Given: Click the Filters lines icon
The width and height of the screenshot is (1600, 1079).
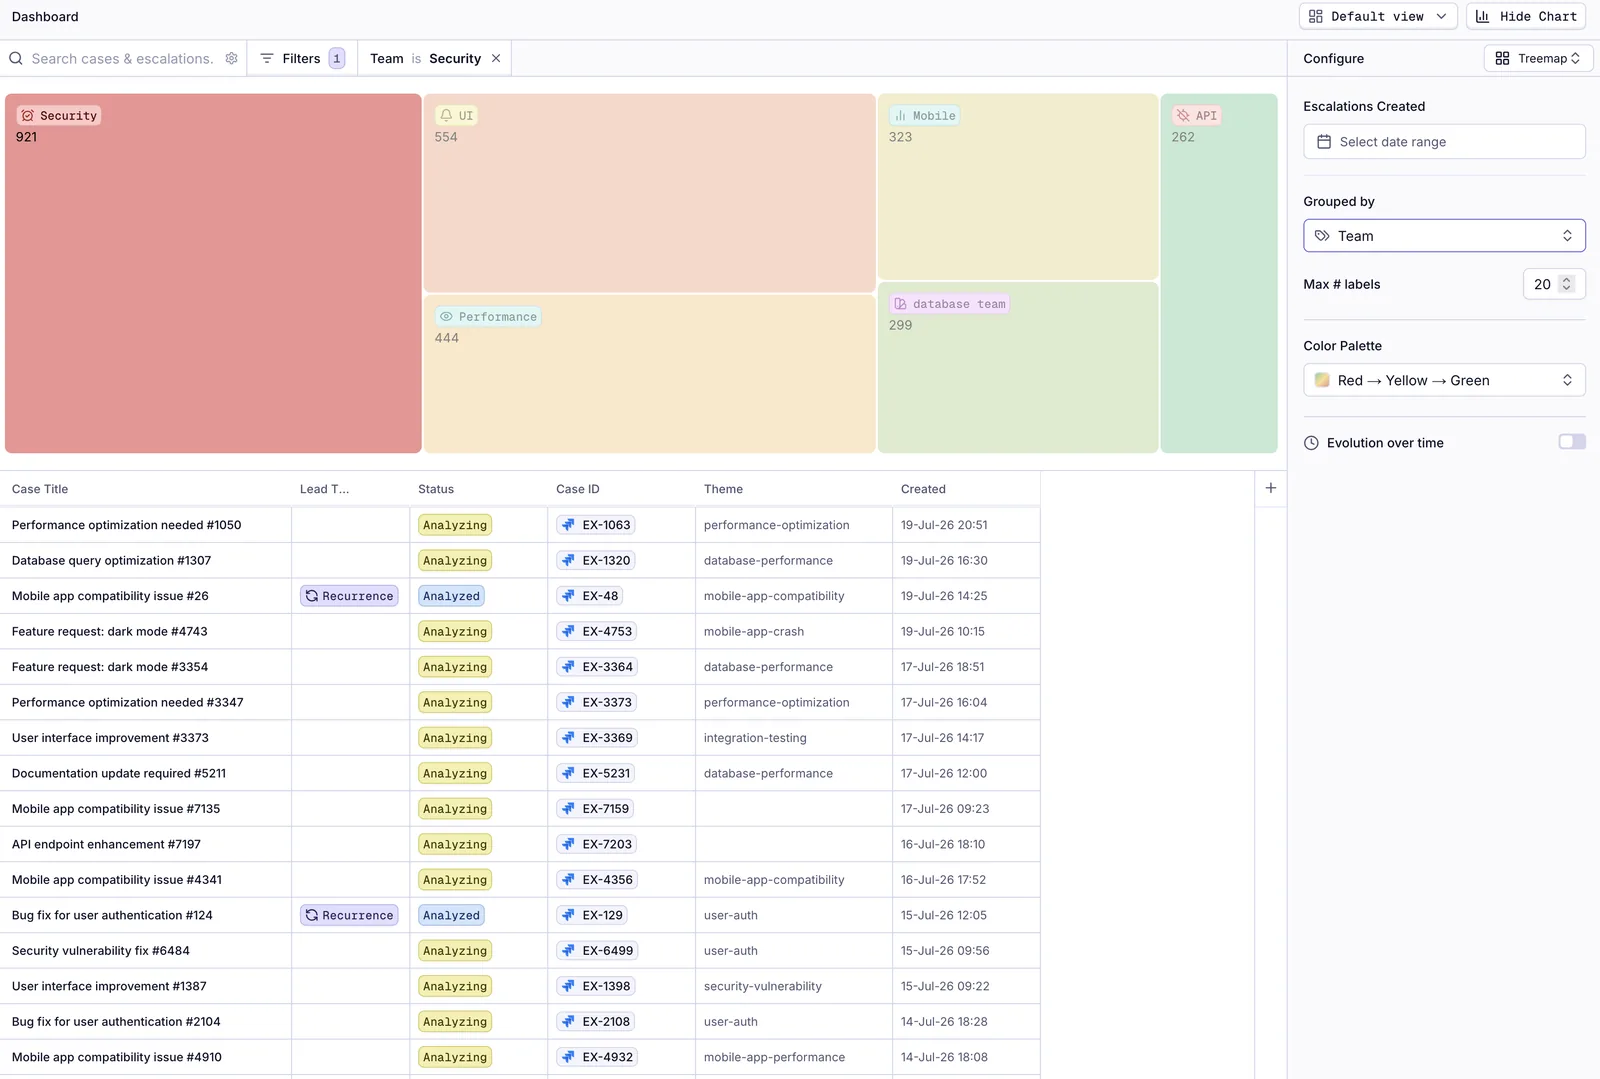Looking at the screenshot, I should [x=267, y=58].
